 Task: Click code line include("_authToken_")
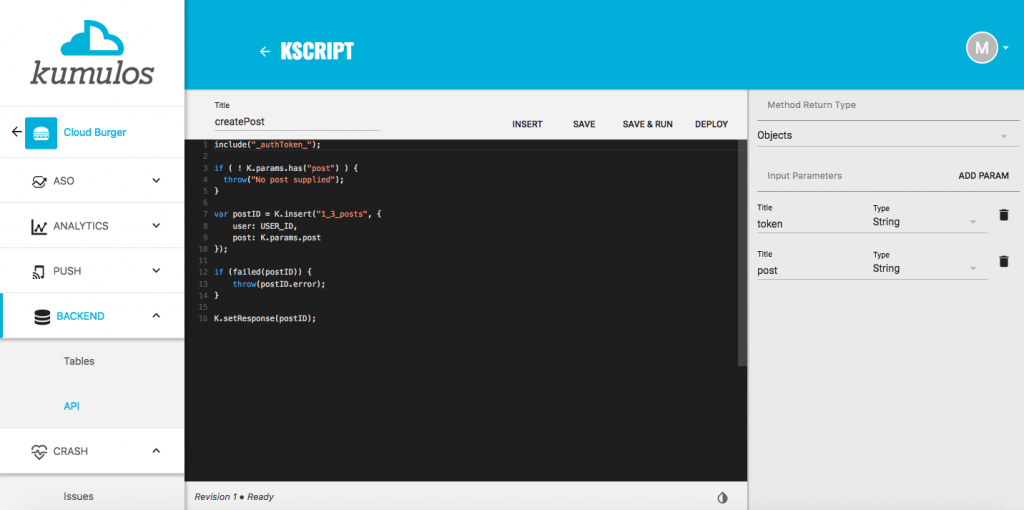tap(268, 144)
